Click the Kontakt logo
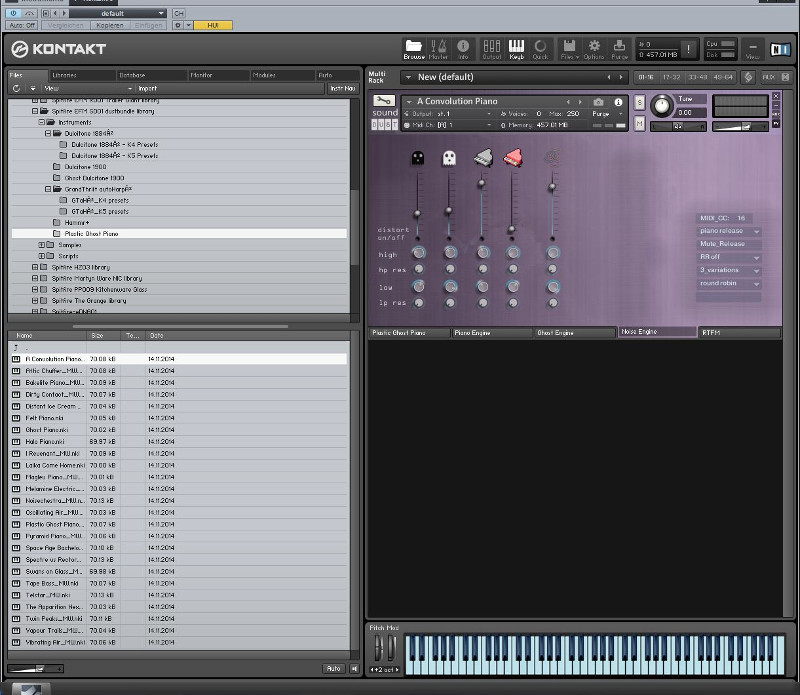The image size is (800, 695). coord(59,49)
